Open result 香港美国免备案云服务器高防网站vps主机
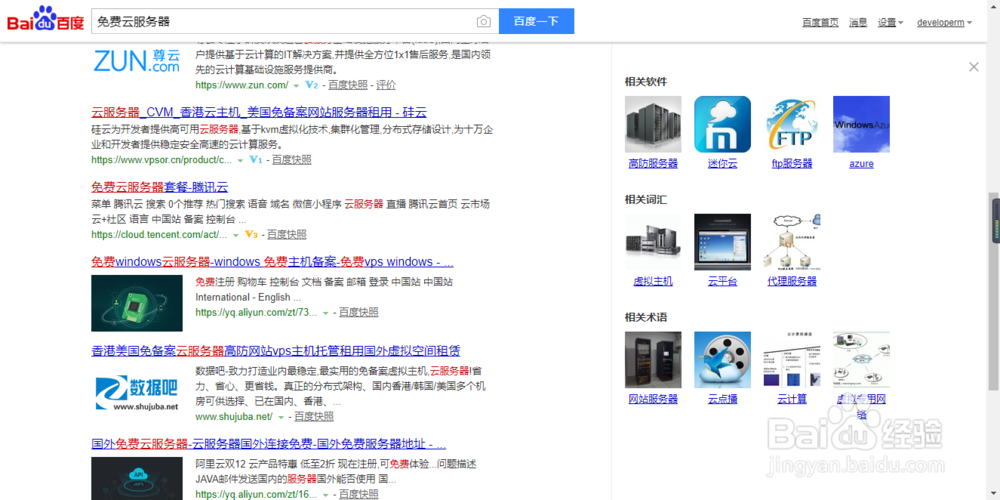 (x=276, y=351)
